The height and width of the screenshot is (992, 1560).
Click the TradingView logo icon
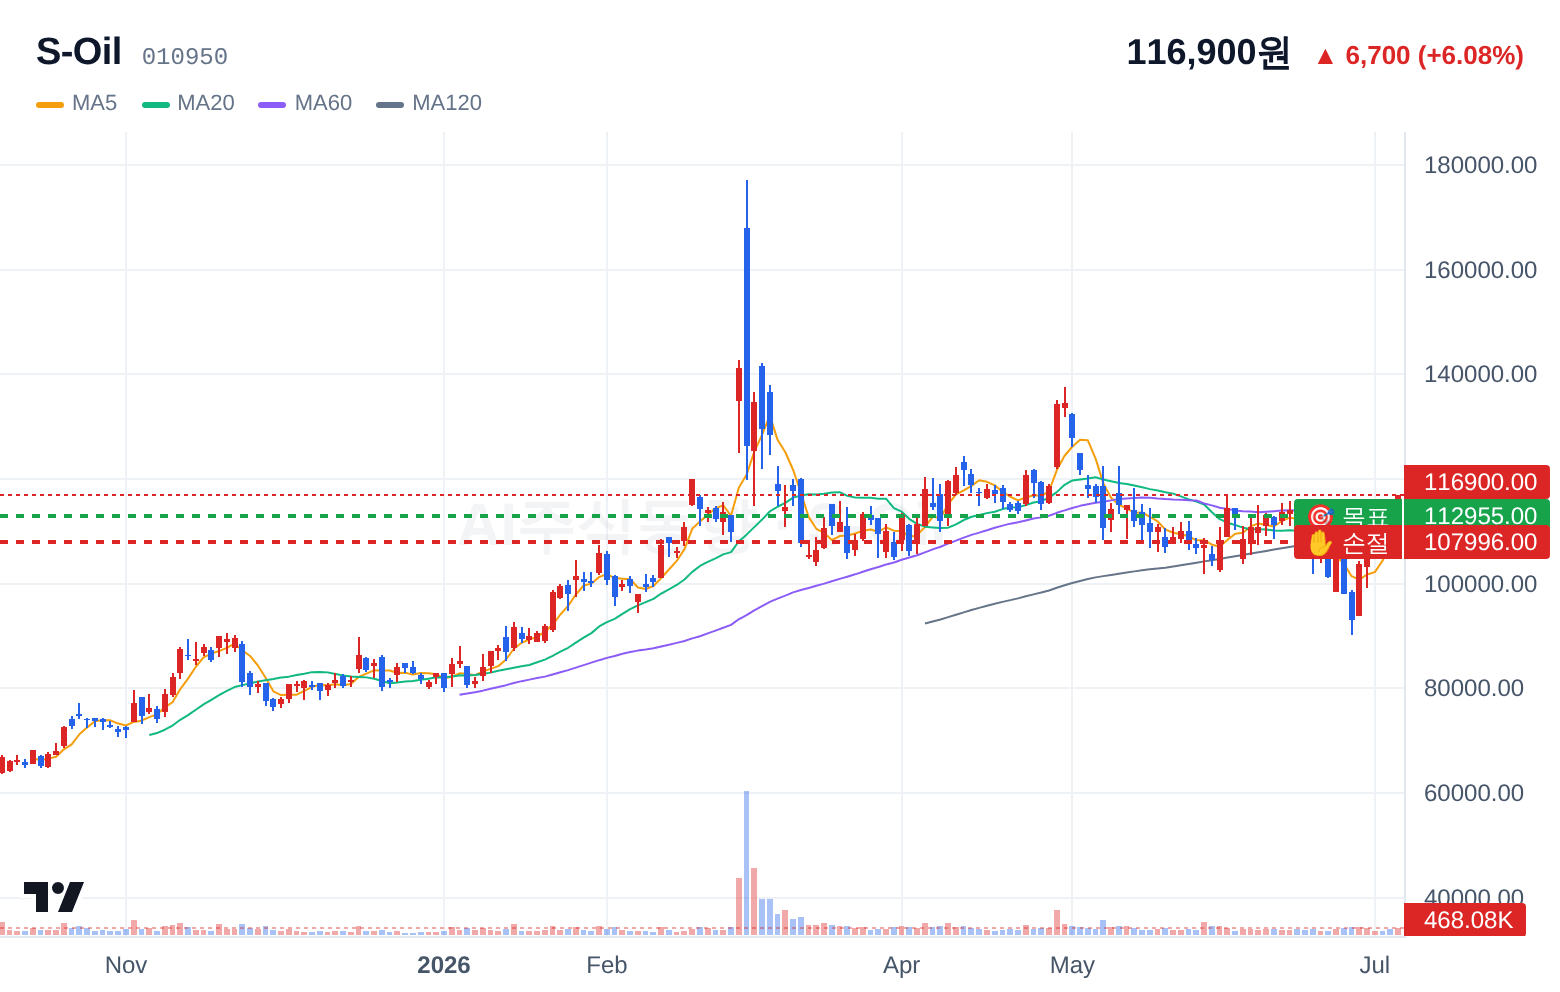coord(54,897)
